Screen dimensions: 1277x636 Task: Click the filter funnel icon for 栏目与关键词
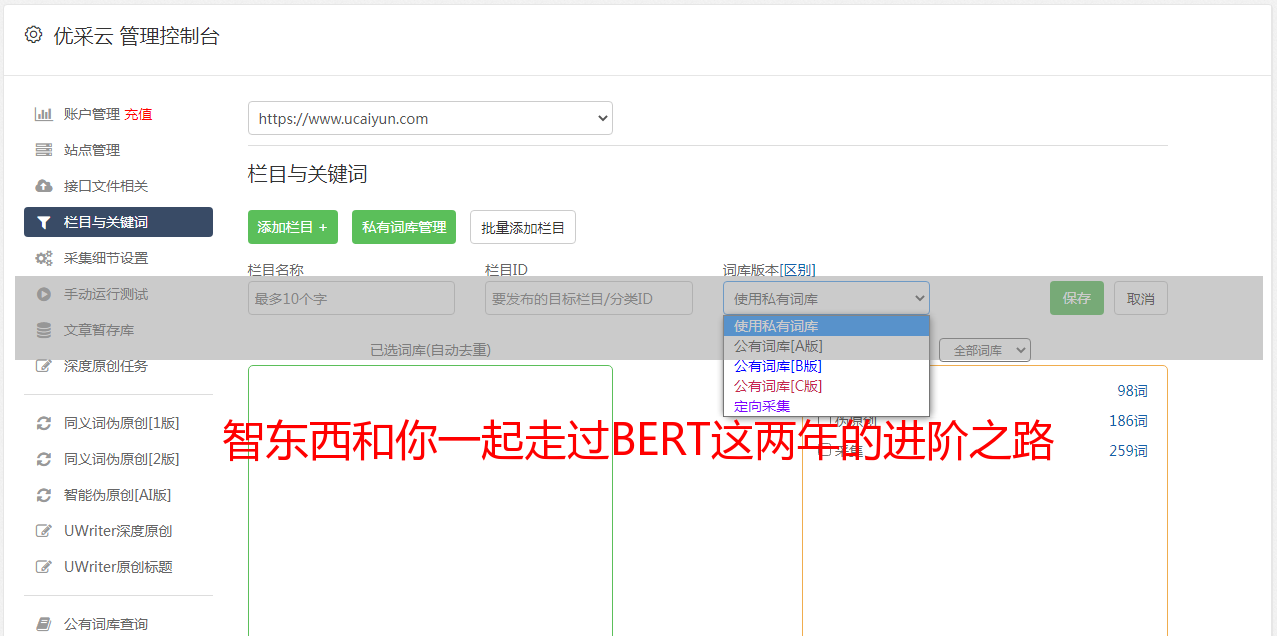pyautogui.click(x=43, y=222)
